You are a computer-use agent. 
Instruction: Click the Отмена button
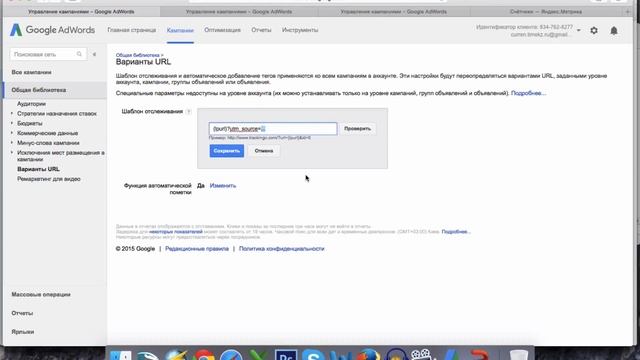coord(264,151)
